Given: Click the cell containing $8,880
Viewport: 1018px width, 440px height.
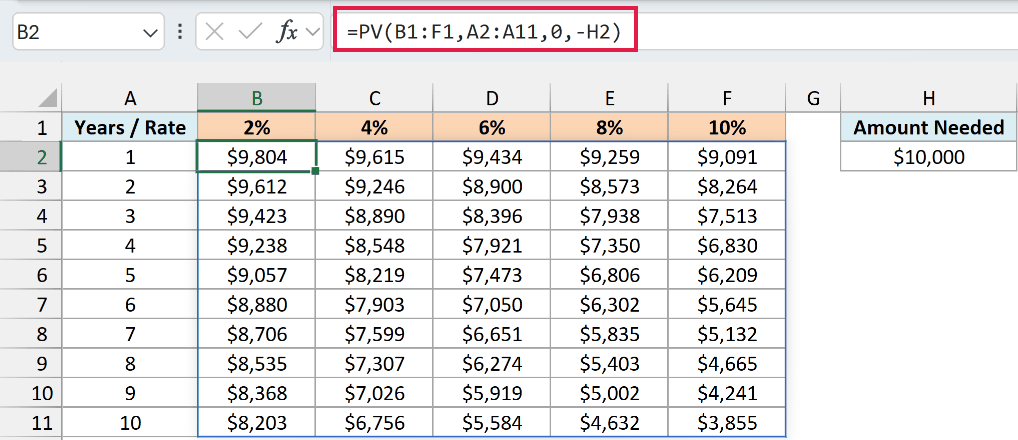Looking at the screenshot, I should coord(257,305).
